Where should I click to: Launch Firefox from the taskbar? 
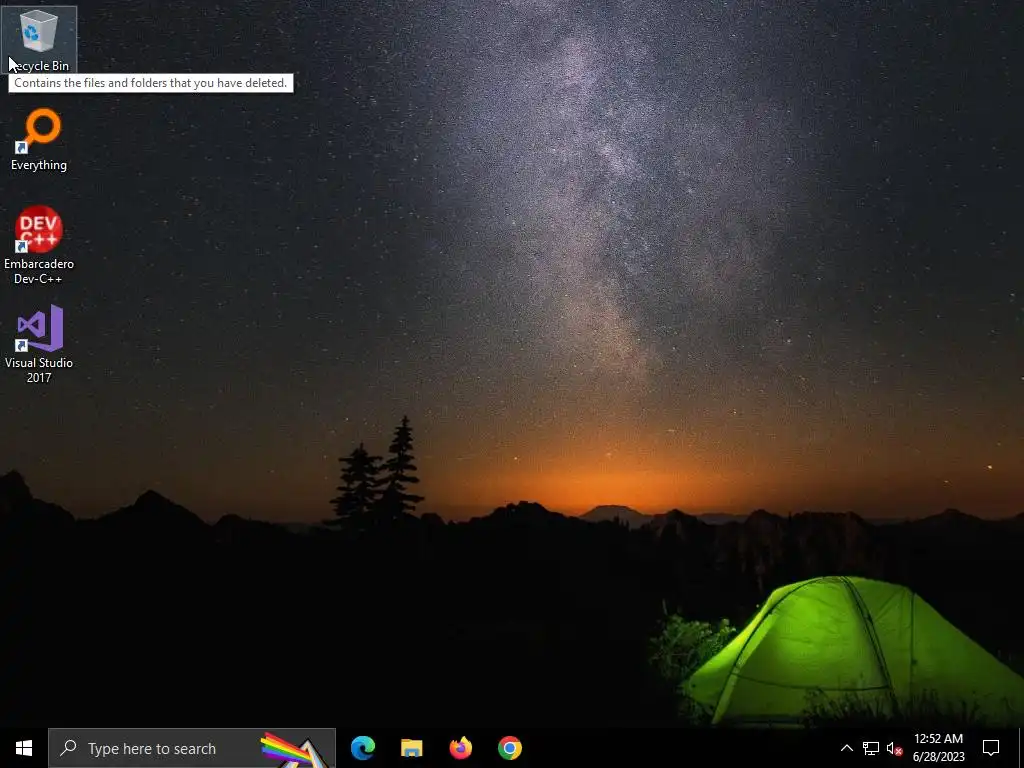(x=460, y=748)
